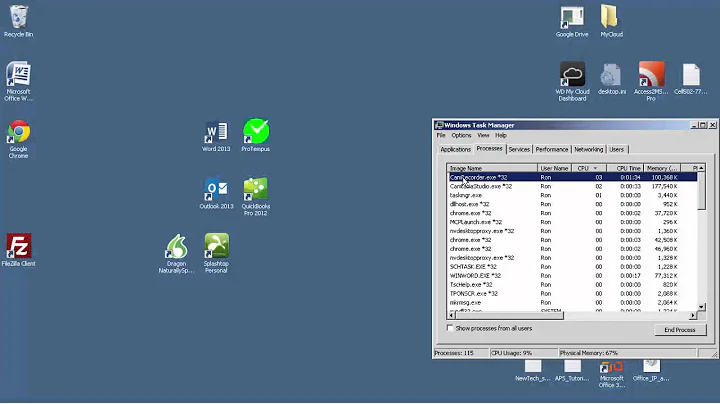Select the dllhost.exe *32 process row
The width and height of the screenshot is (720, 404).
pyautogui.click(x=572, y=204)
